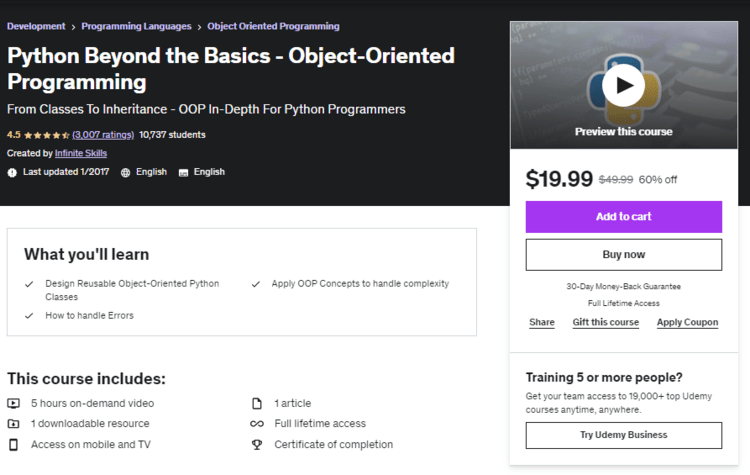Click the Preview this course caption
This screenshot has height=475, width=750.
[x=623, y=132]
